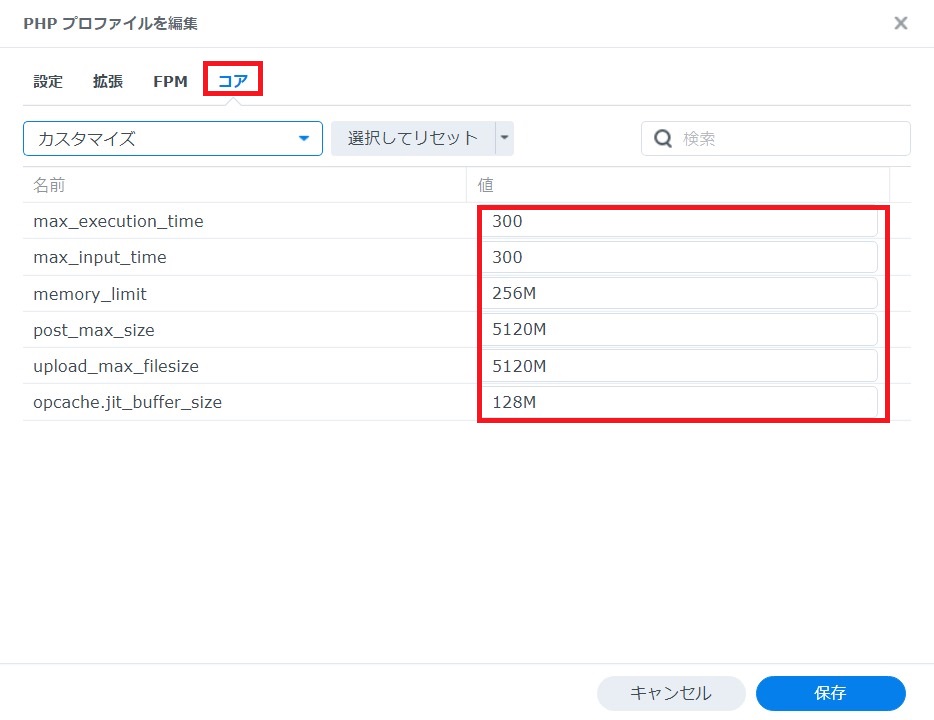
Task: Select the FPM tab
Action: click(169, 81)
